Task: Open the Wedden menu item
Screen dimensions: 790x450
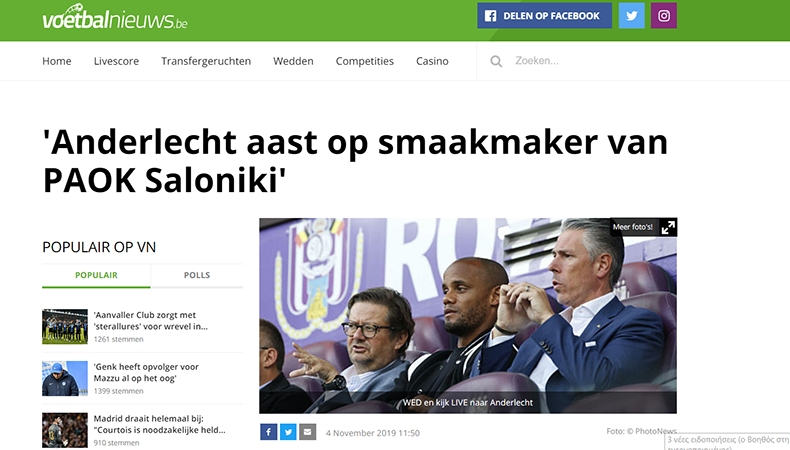Action: pyautogui.click(x=293, y=61)
